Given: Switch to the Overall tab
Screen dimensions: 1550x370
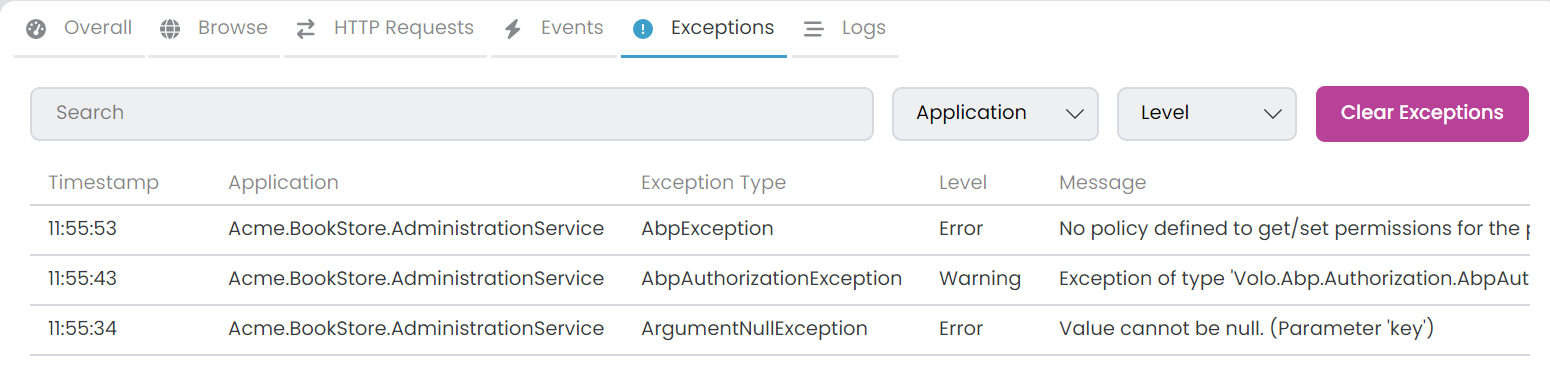Looking at the screenshot, I should [80, 28].
